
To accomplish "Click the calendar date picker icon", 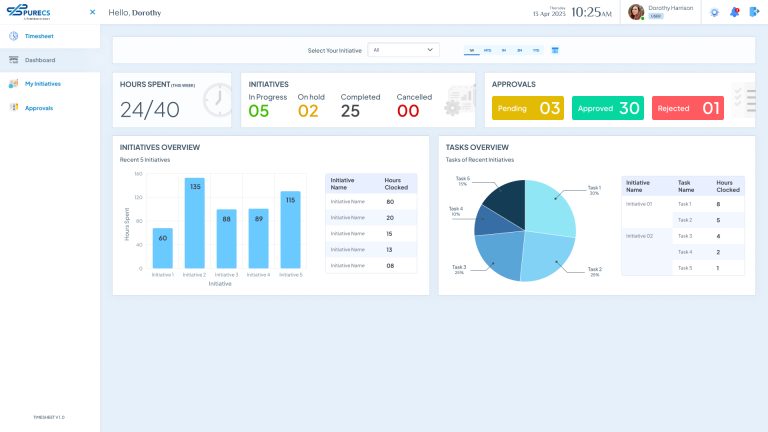I will pyautogui.click(x=555, y=49).
